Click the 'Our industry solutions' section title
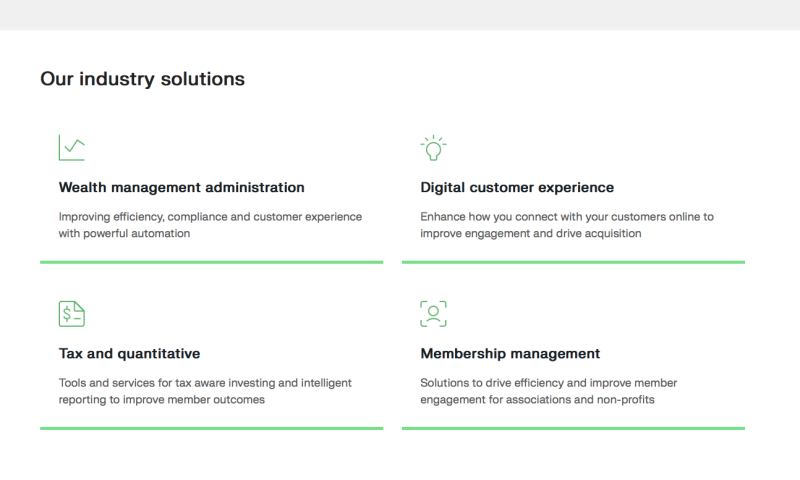Image resolution: width=800 pixels, height=480 pixels. 142,78
